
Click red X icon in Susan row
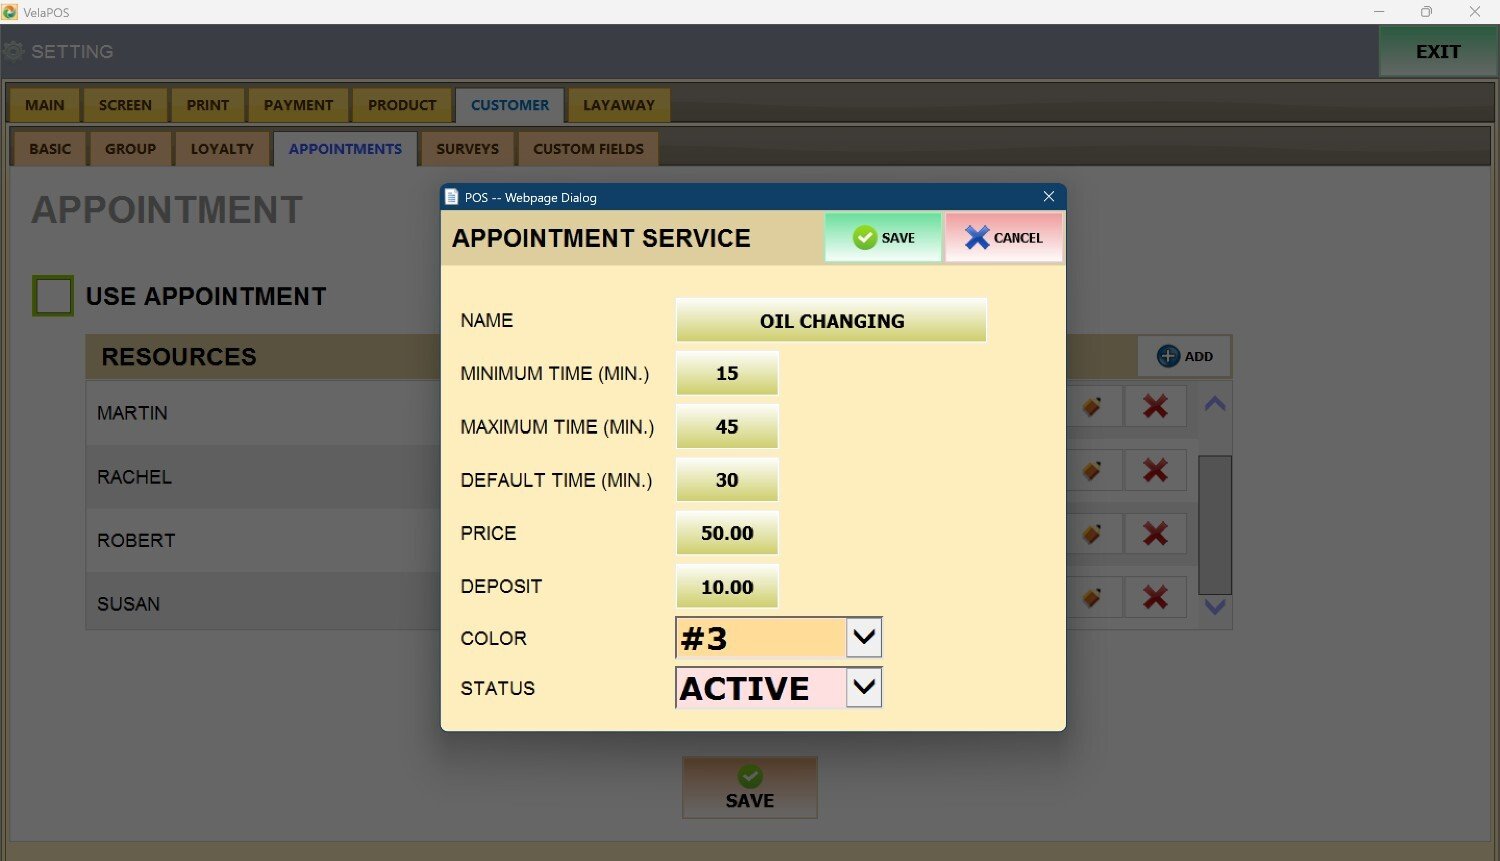pyautogui.click(x=1155, y=598)
